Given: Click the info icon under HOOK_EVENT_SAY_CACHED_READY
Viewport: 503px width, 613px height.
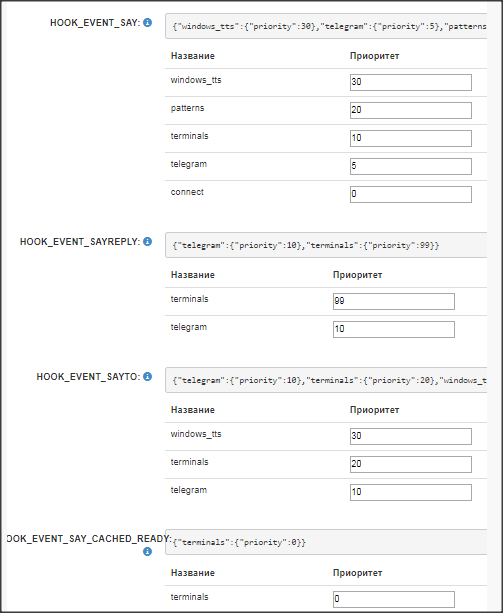Looking at the screenshot, I should [x=147, y=552].
